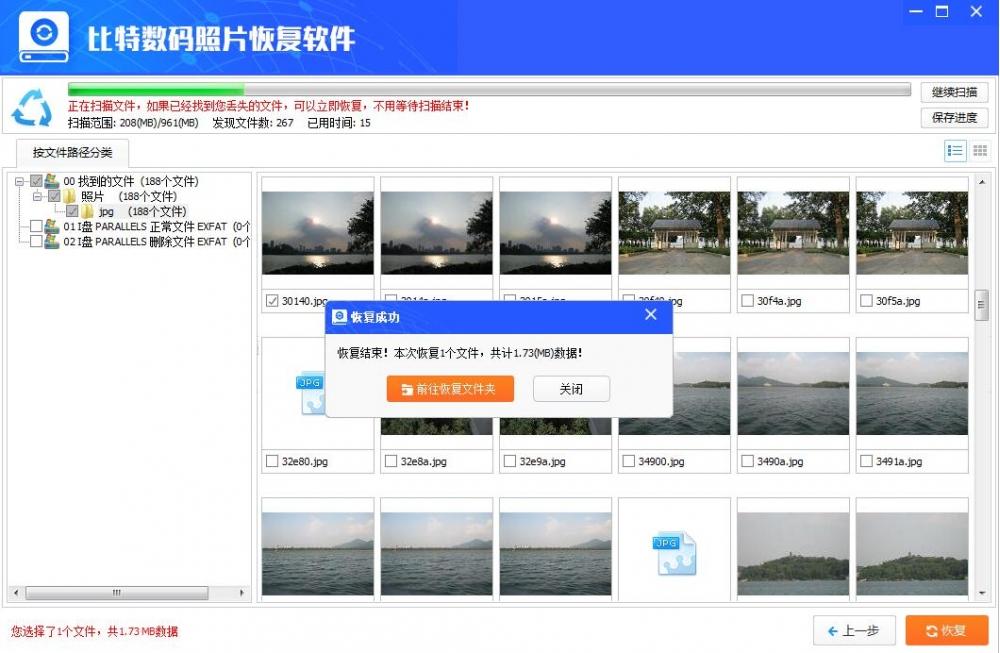Click the recovery icon in the 恢复成功 dialog titlebar
1000x653 pixels.
coord(340,314)
